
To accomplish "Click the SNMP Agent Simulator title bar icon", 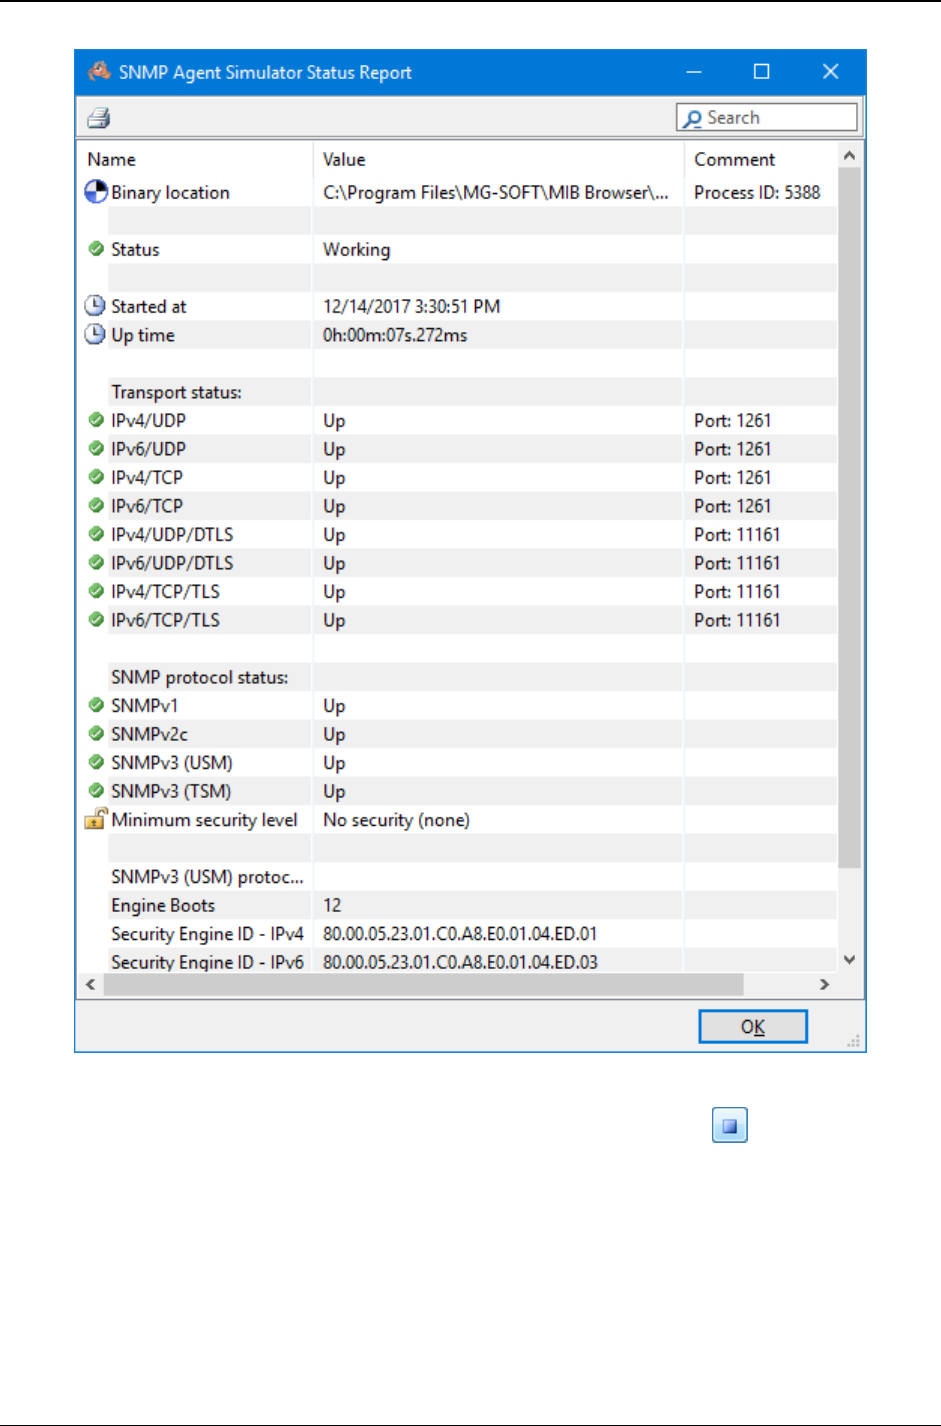I will coord(99,72).
